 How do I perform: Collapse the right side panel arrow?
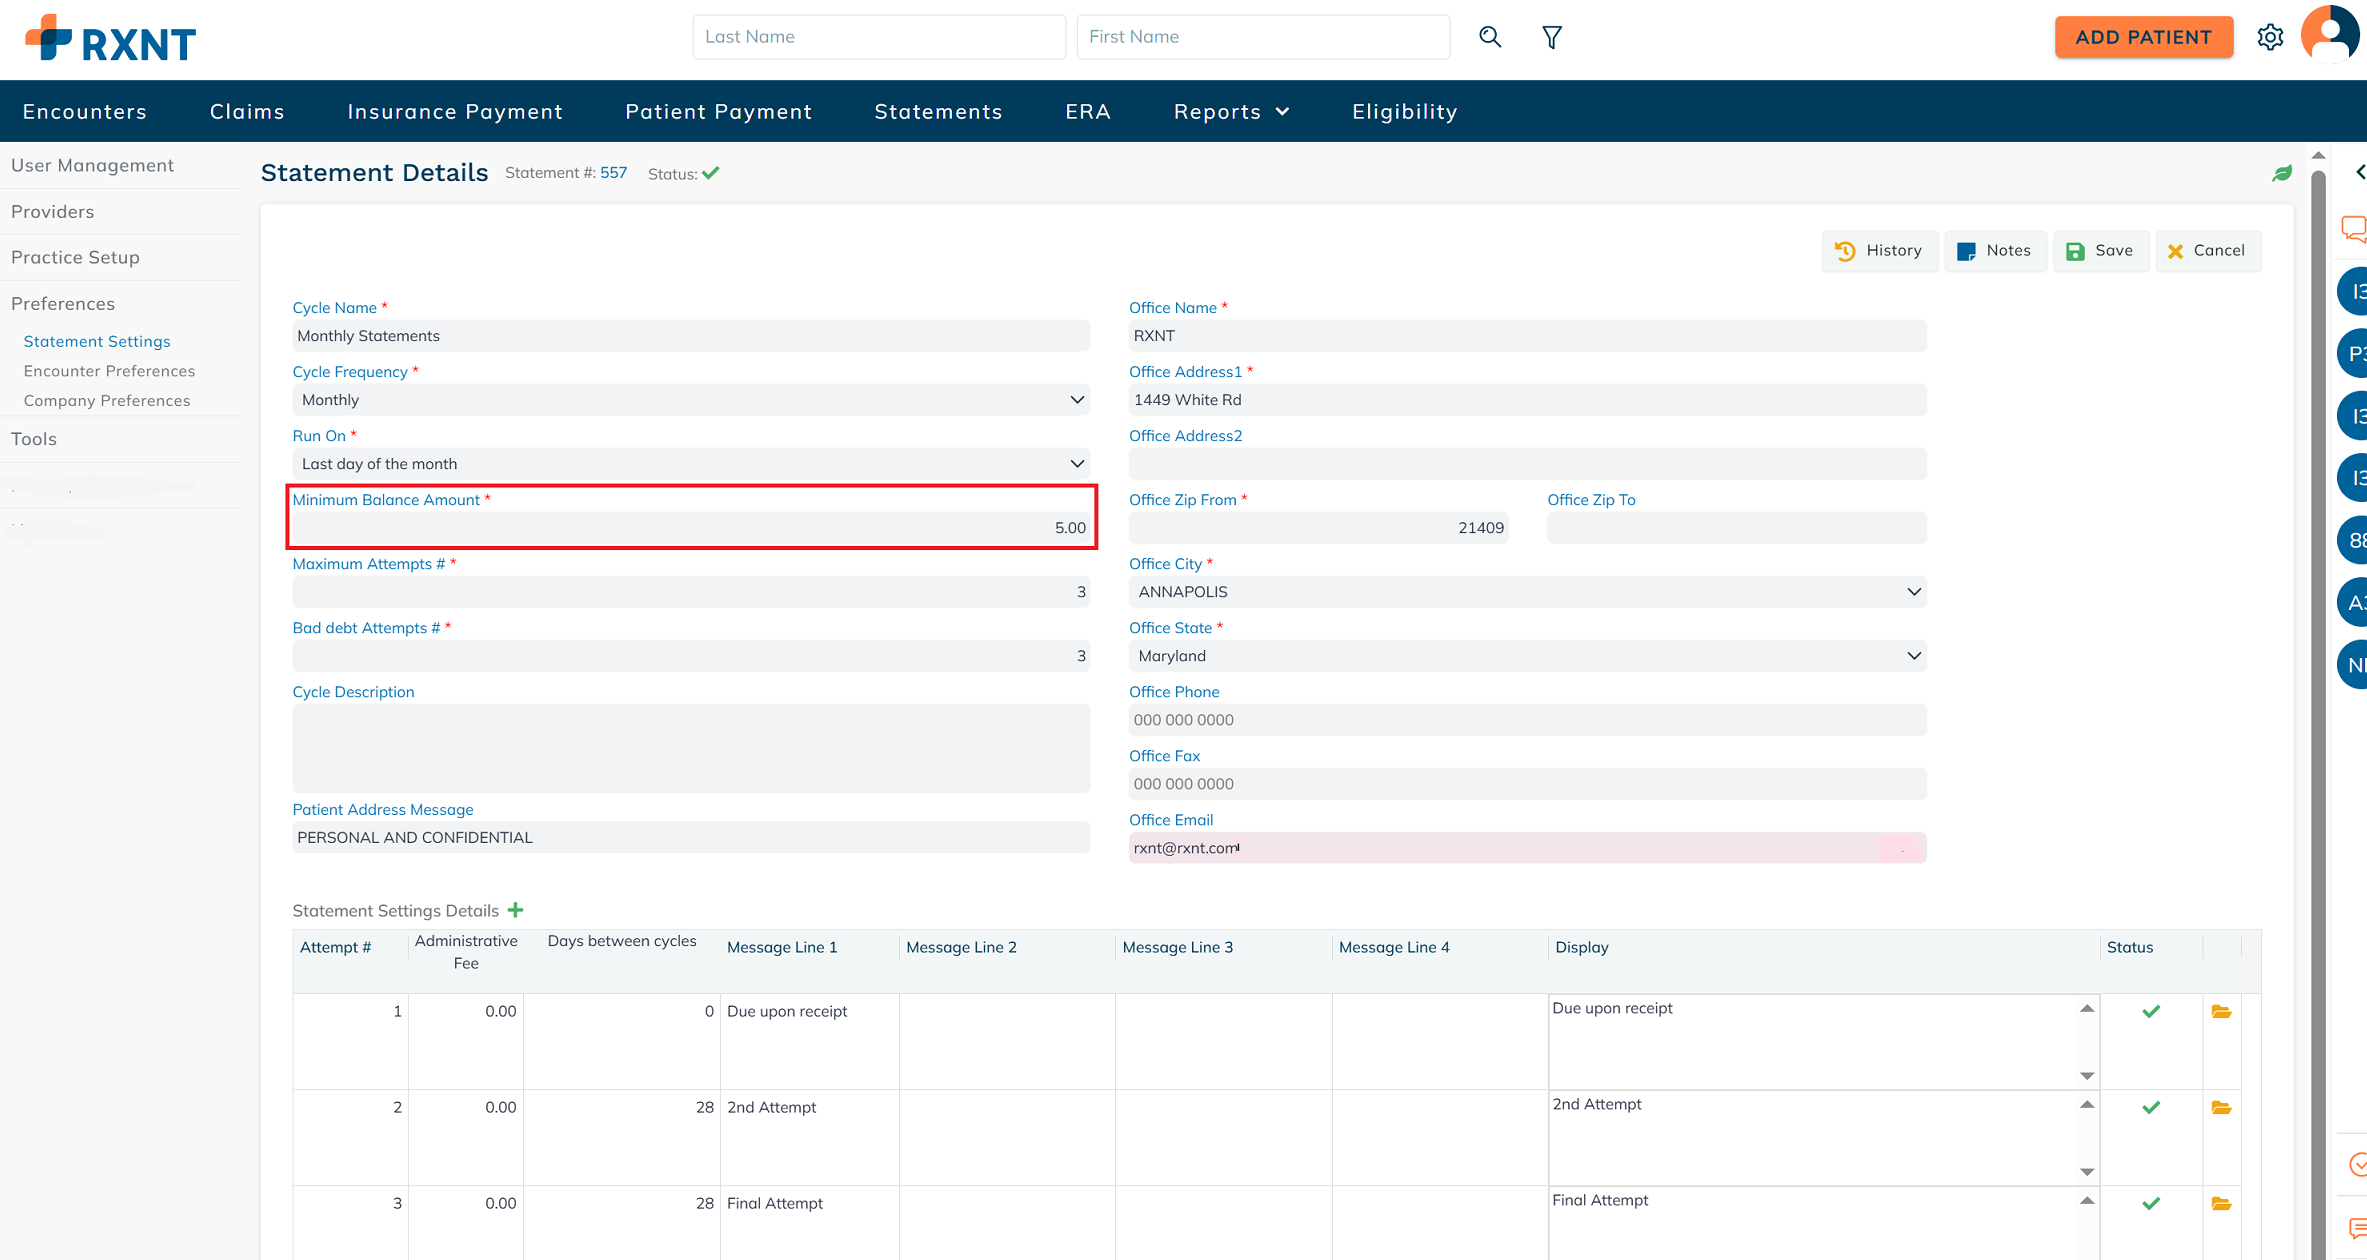point(2360,172)
